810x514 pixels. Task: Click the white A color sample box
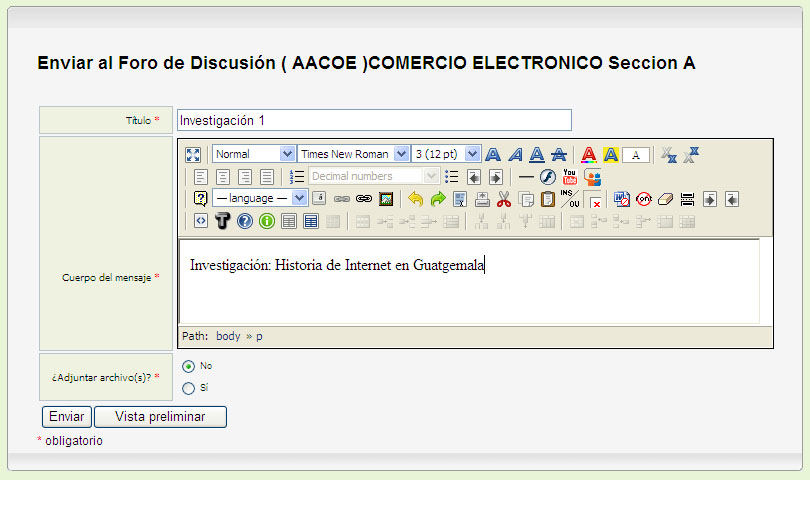click(636, 155)
